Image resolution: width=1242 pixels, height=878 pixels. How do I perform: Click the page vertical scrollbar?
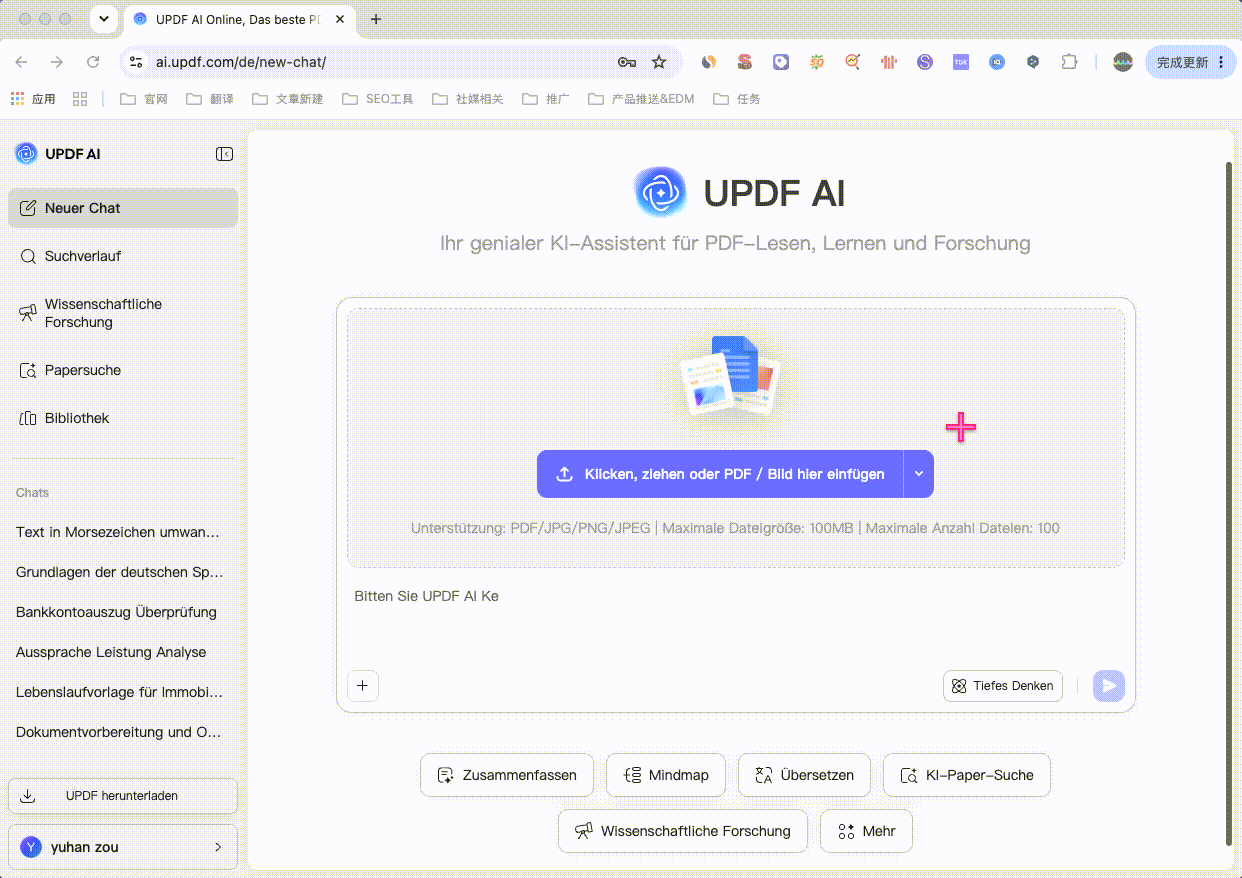coord(1229,503)
